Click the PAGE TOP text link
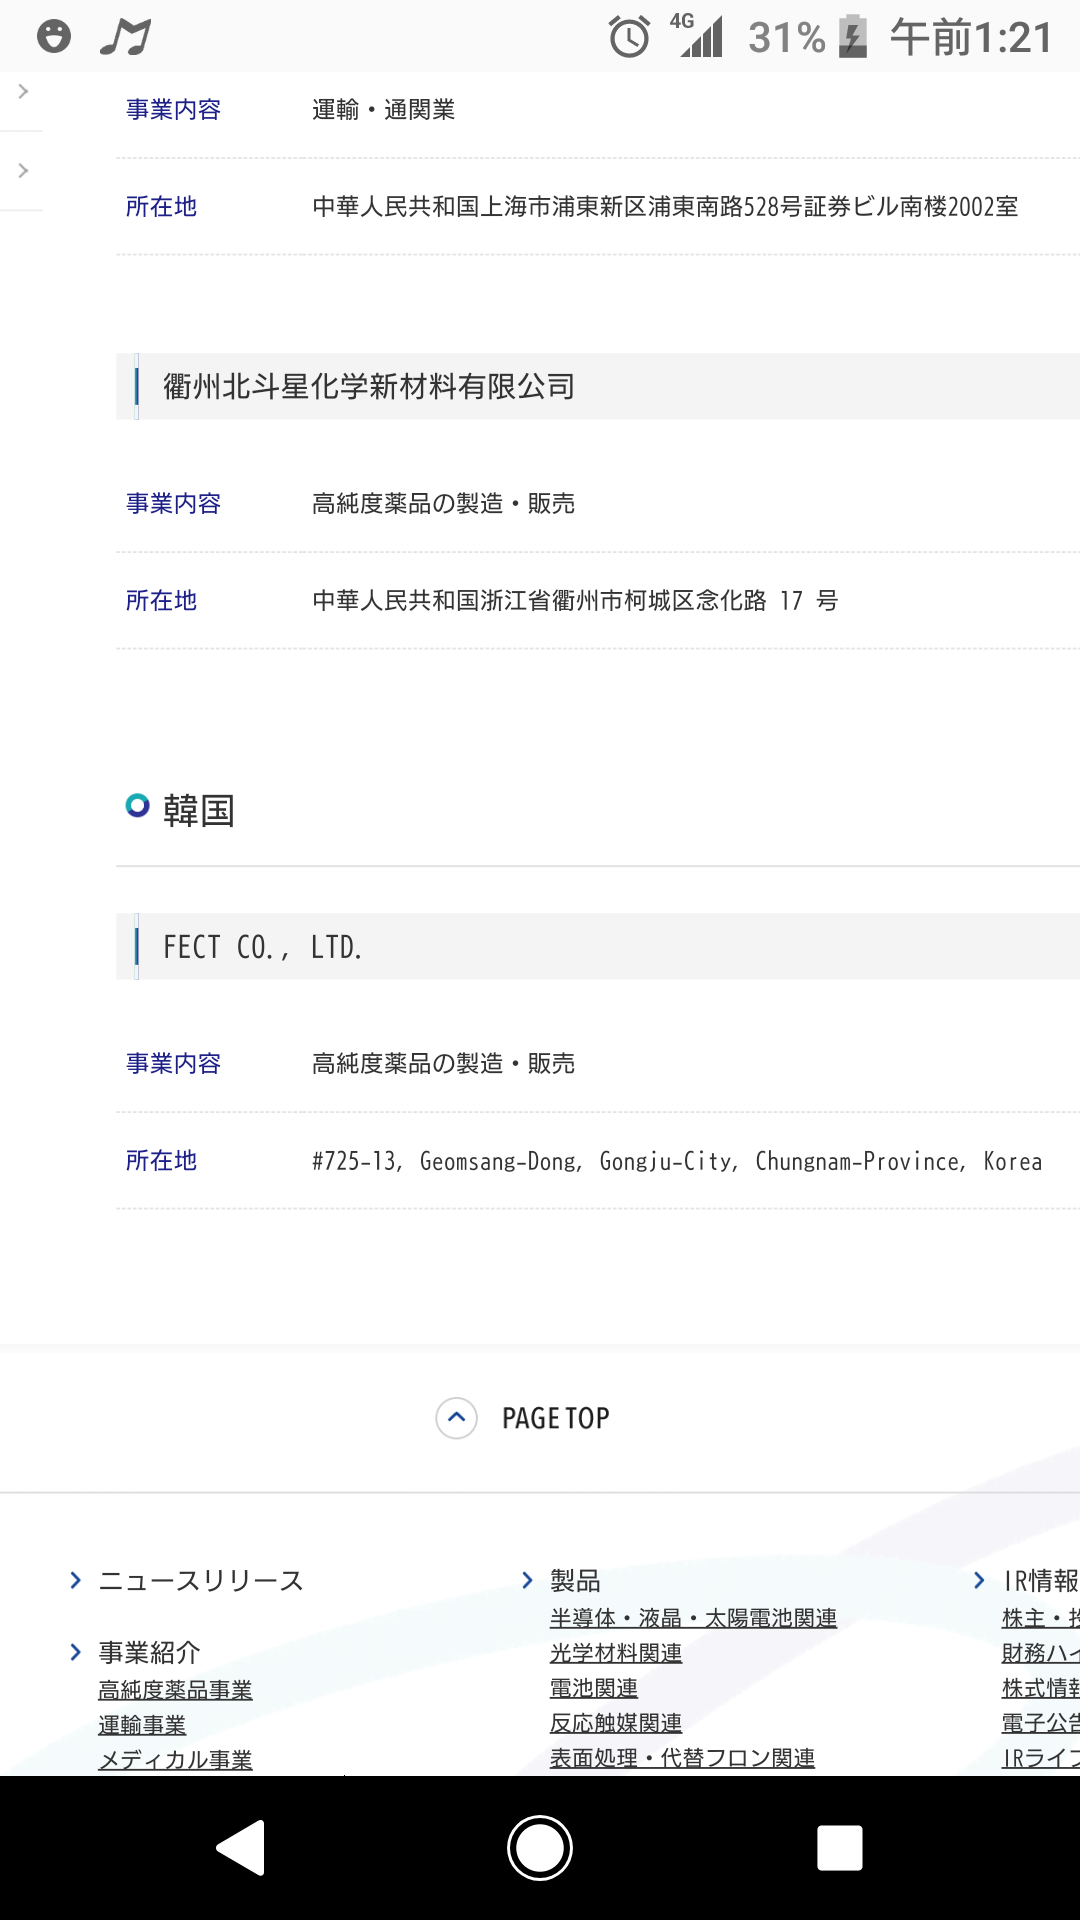 click(x=555, y=1418)
